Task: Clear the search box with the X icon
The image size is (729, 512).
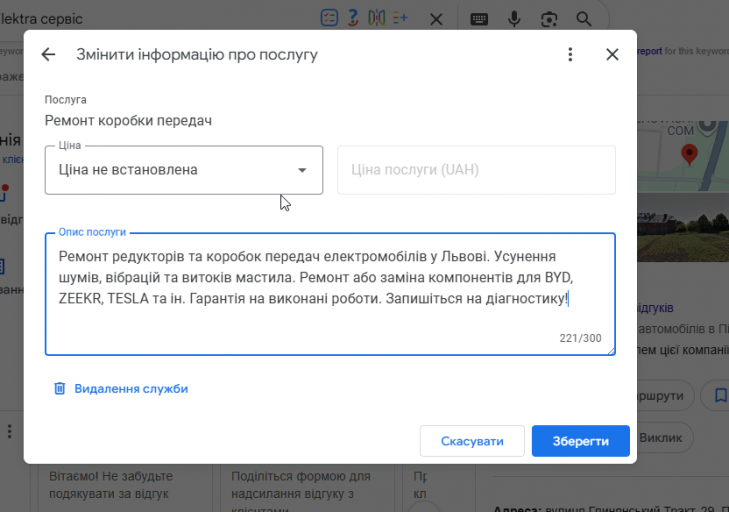Action: tap(436, 19)
